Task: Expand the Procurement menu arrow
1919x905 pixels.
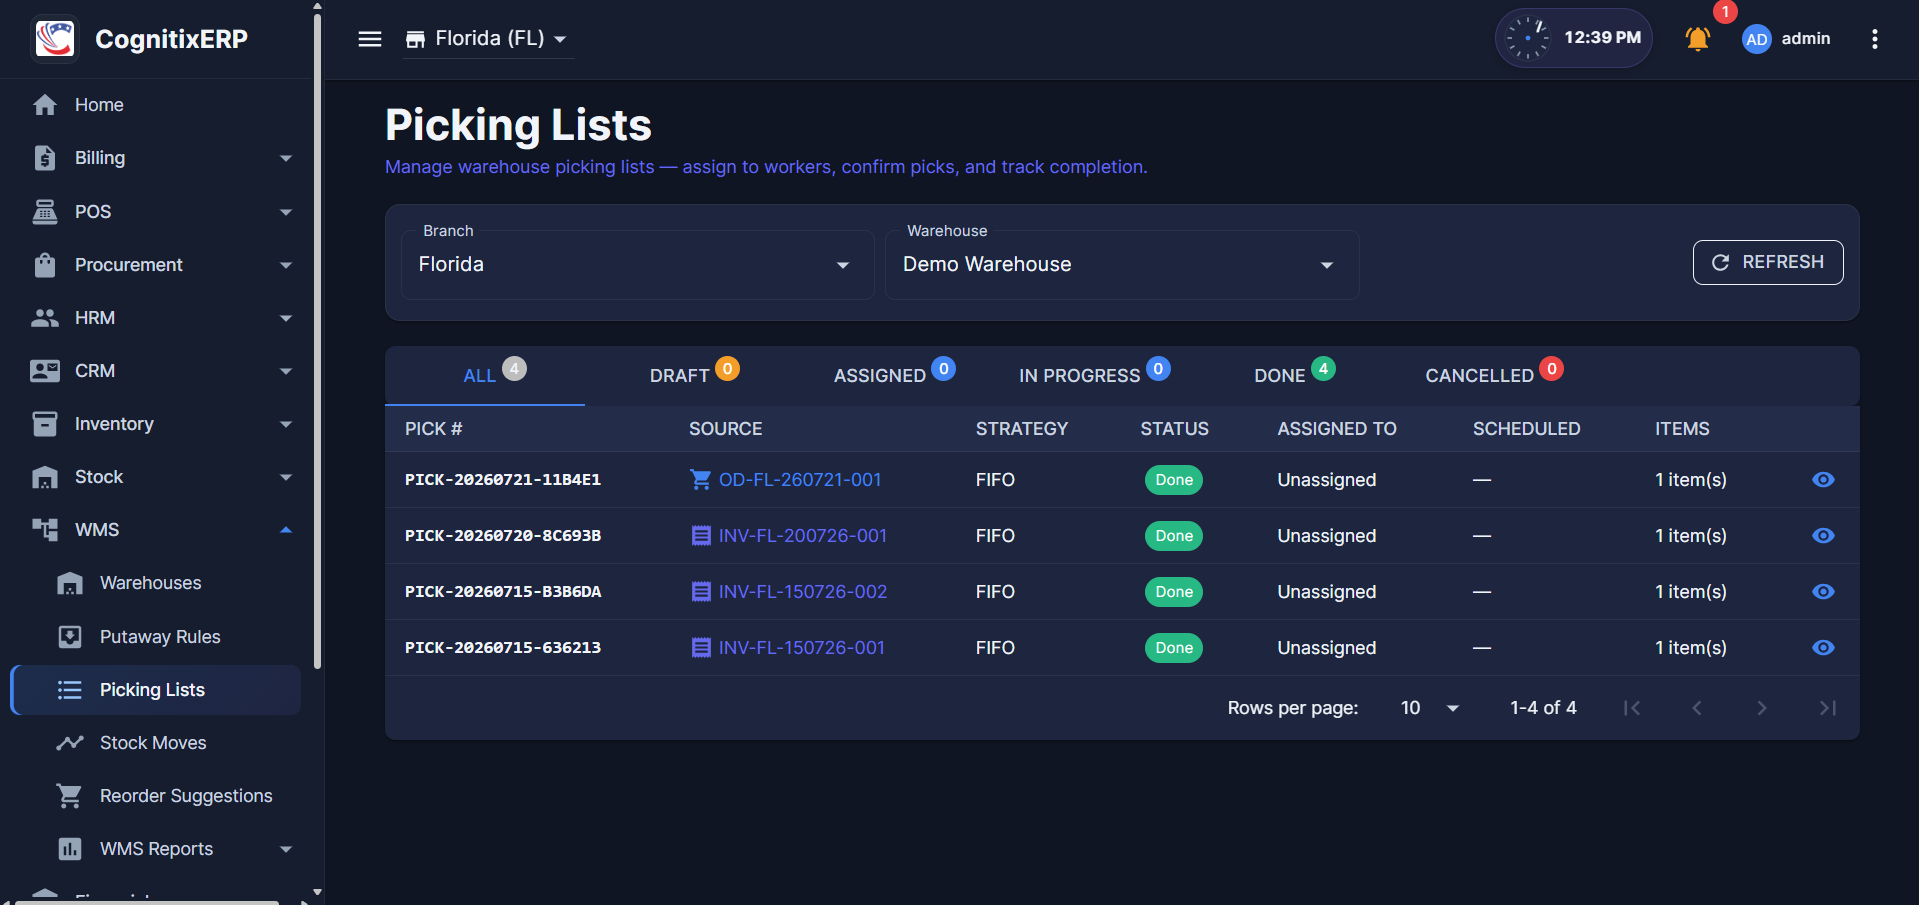Action: click(286, 264)
